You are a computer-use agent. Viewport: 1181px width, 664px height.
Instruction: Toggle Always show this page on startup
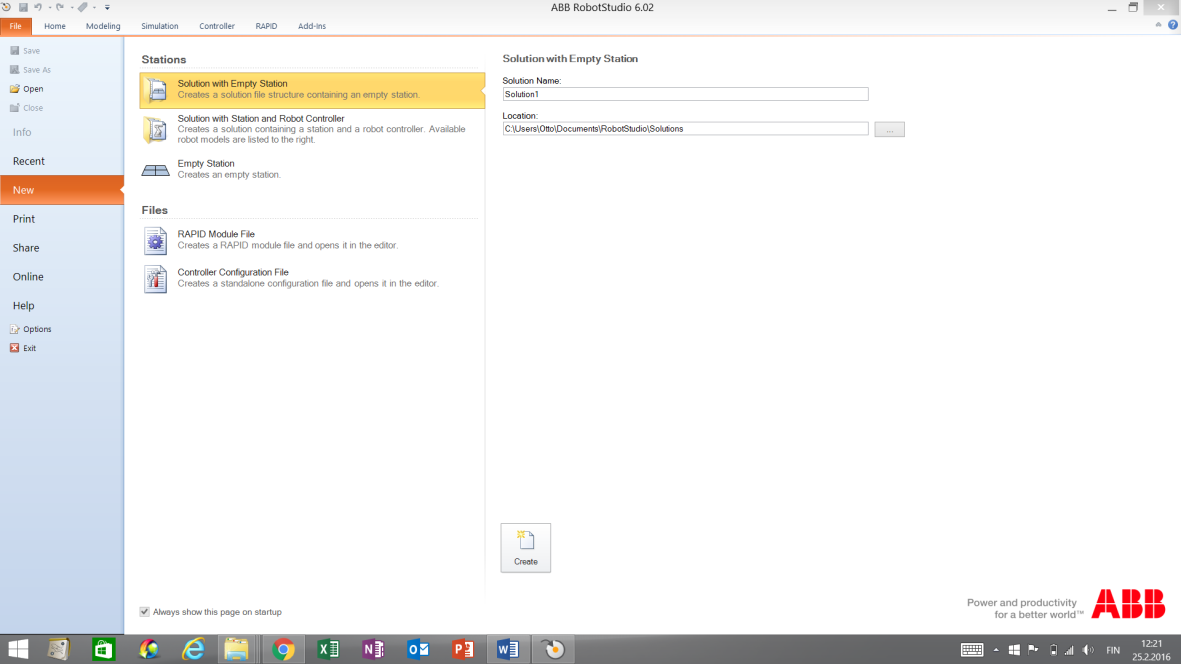tap(145, 612)
